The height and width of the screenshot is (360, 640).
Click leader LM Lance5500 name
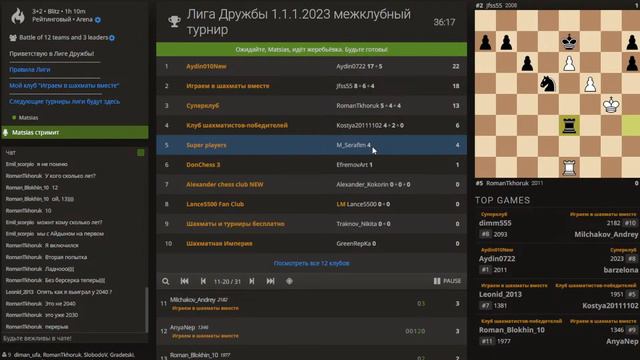(356, 204)
